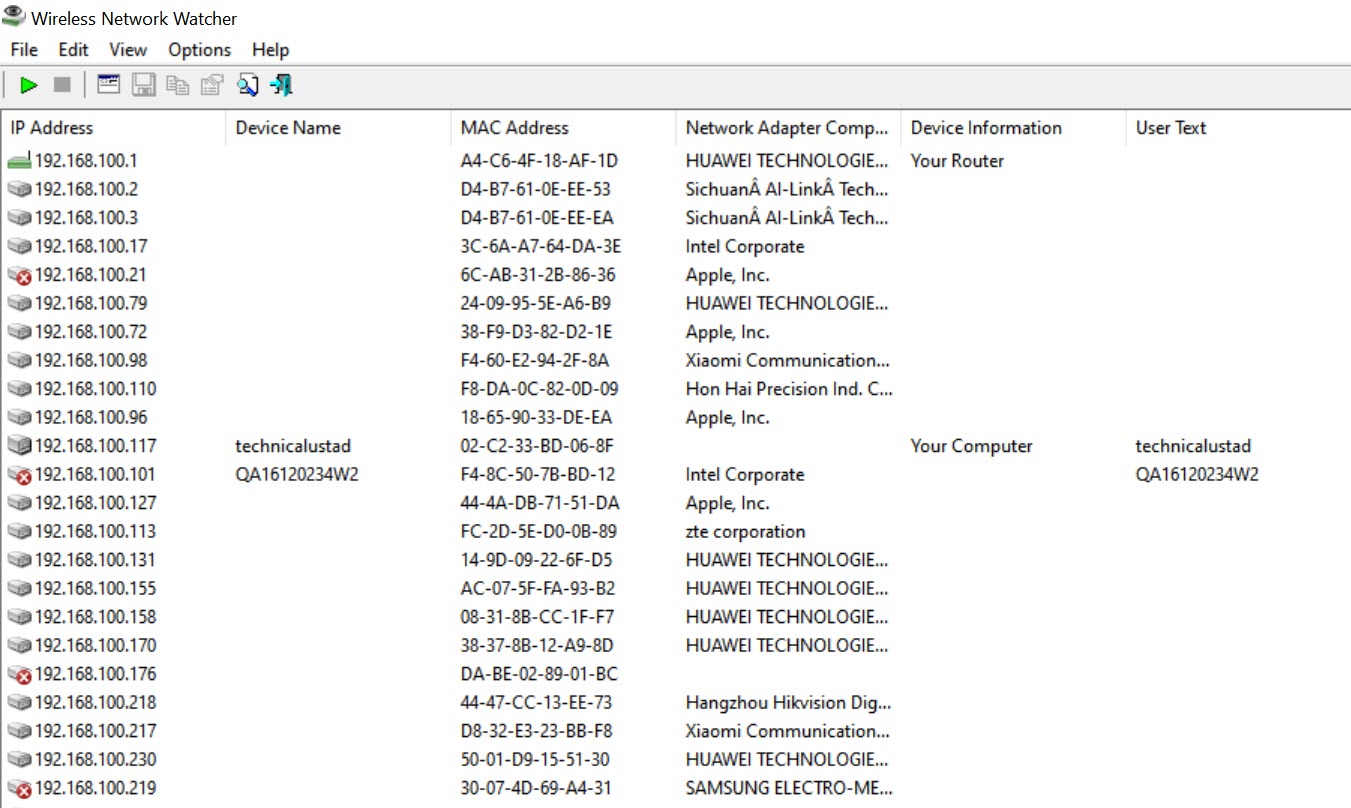Click Apple, Inc. in 192.168.100.21 row
The image size is (1351, 808).
[x=727, y=275]
